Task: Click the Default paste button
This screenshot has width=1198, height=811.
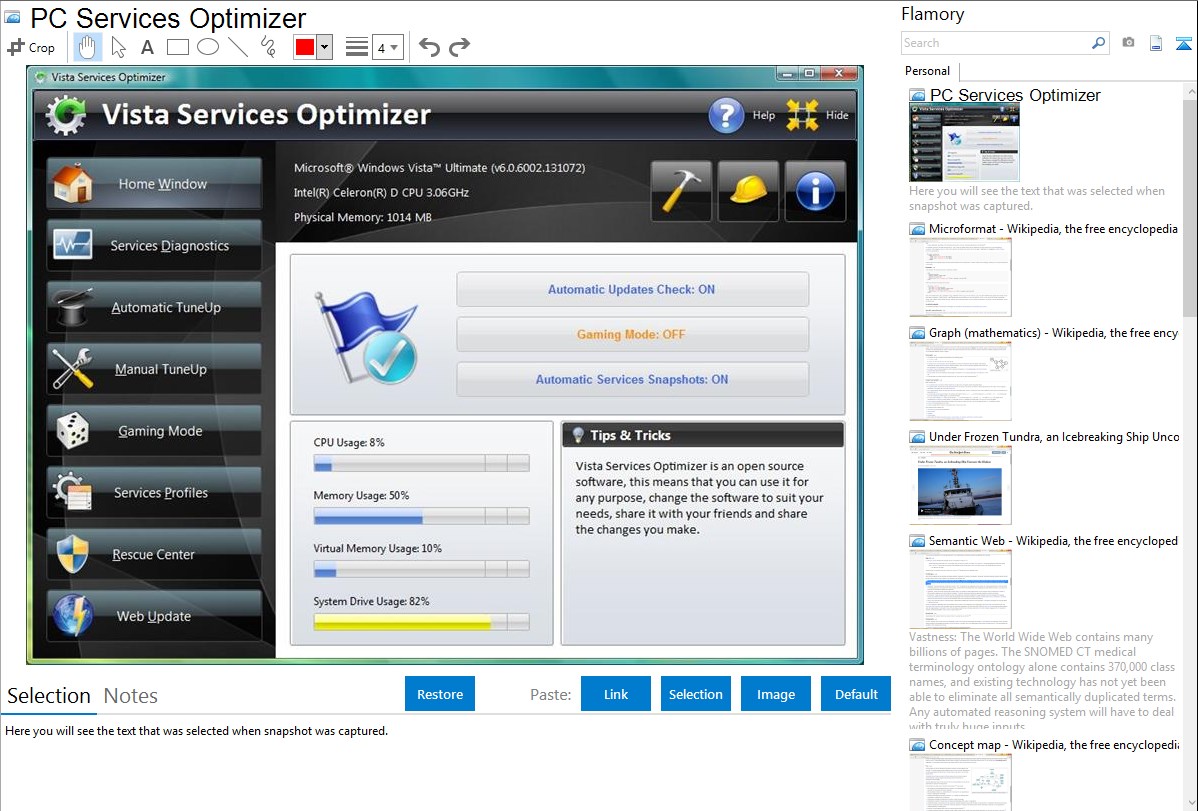Action: pos(856,694)
